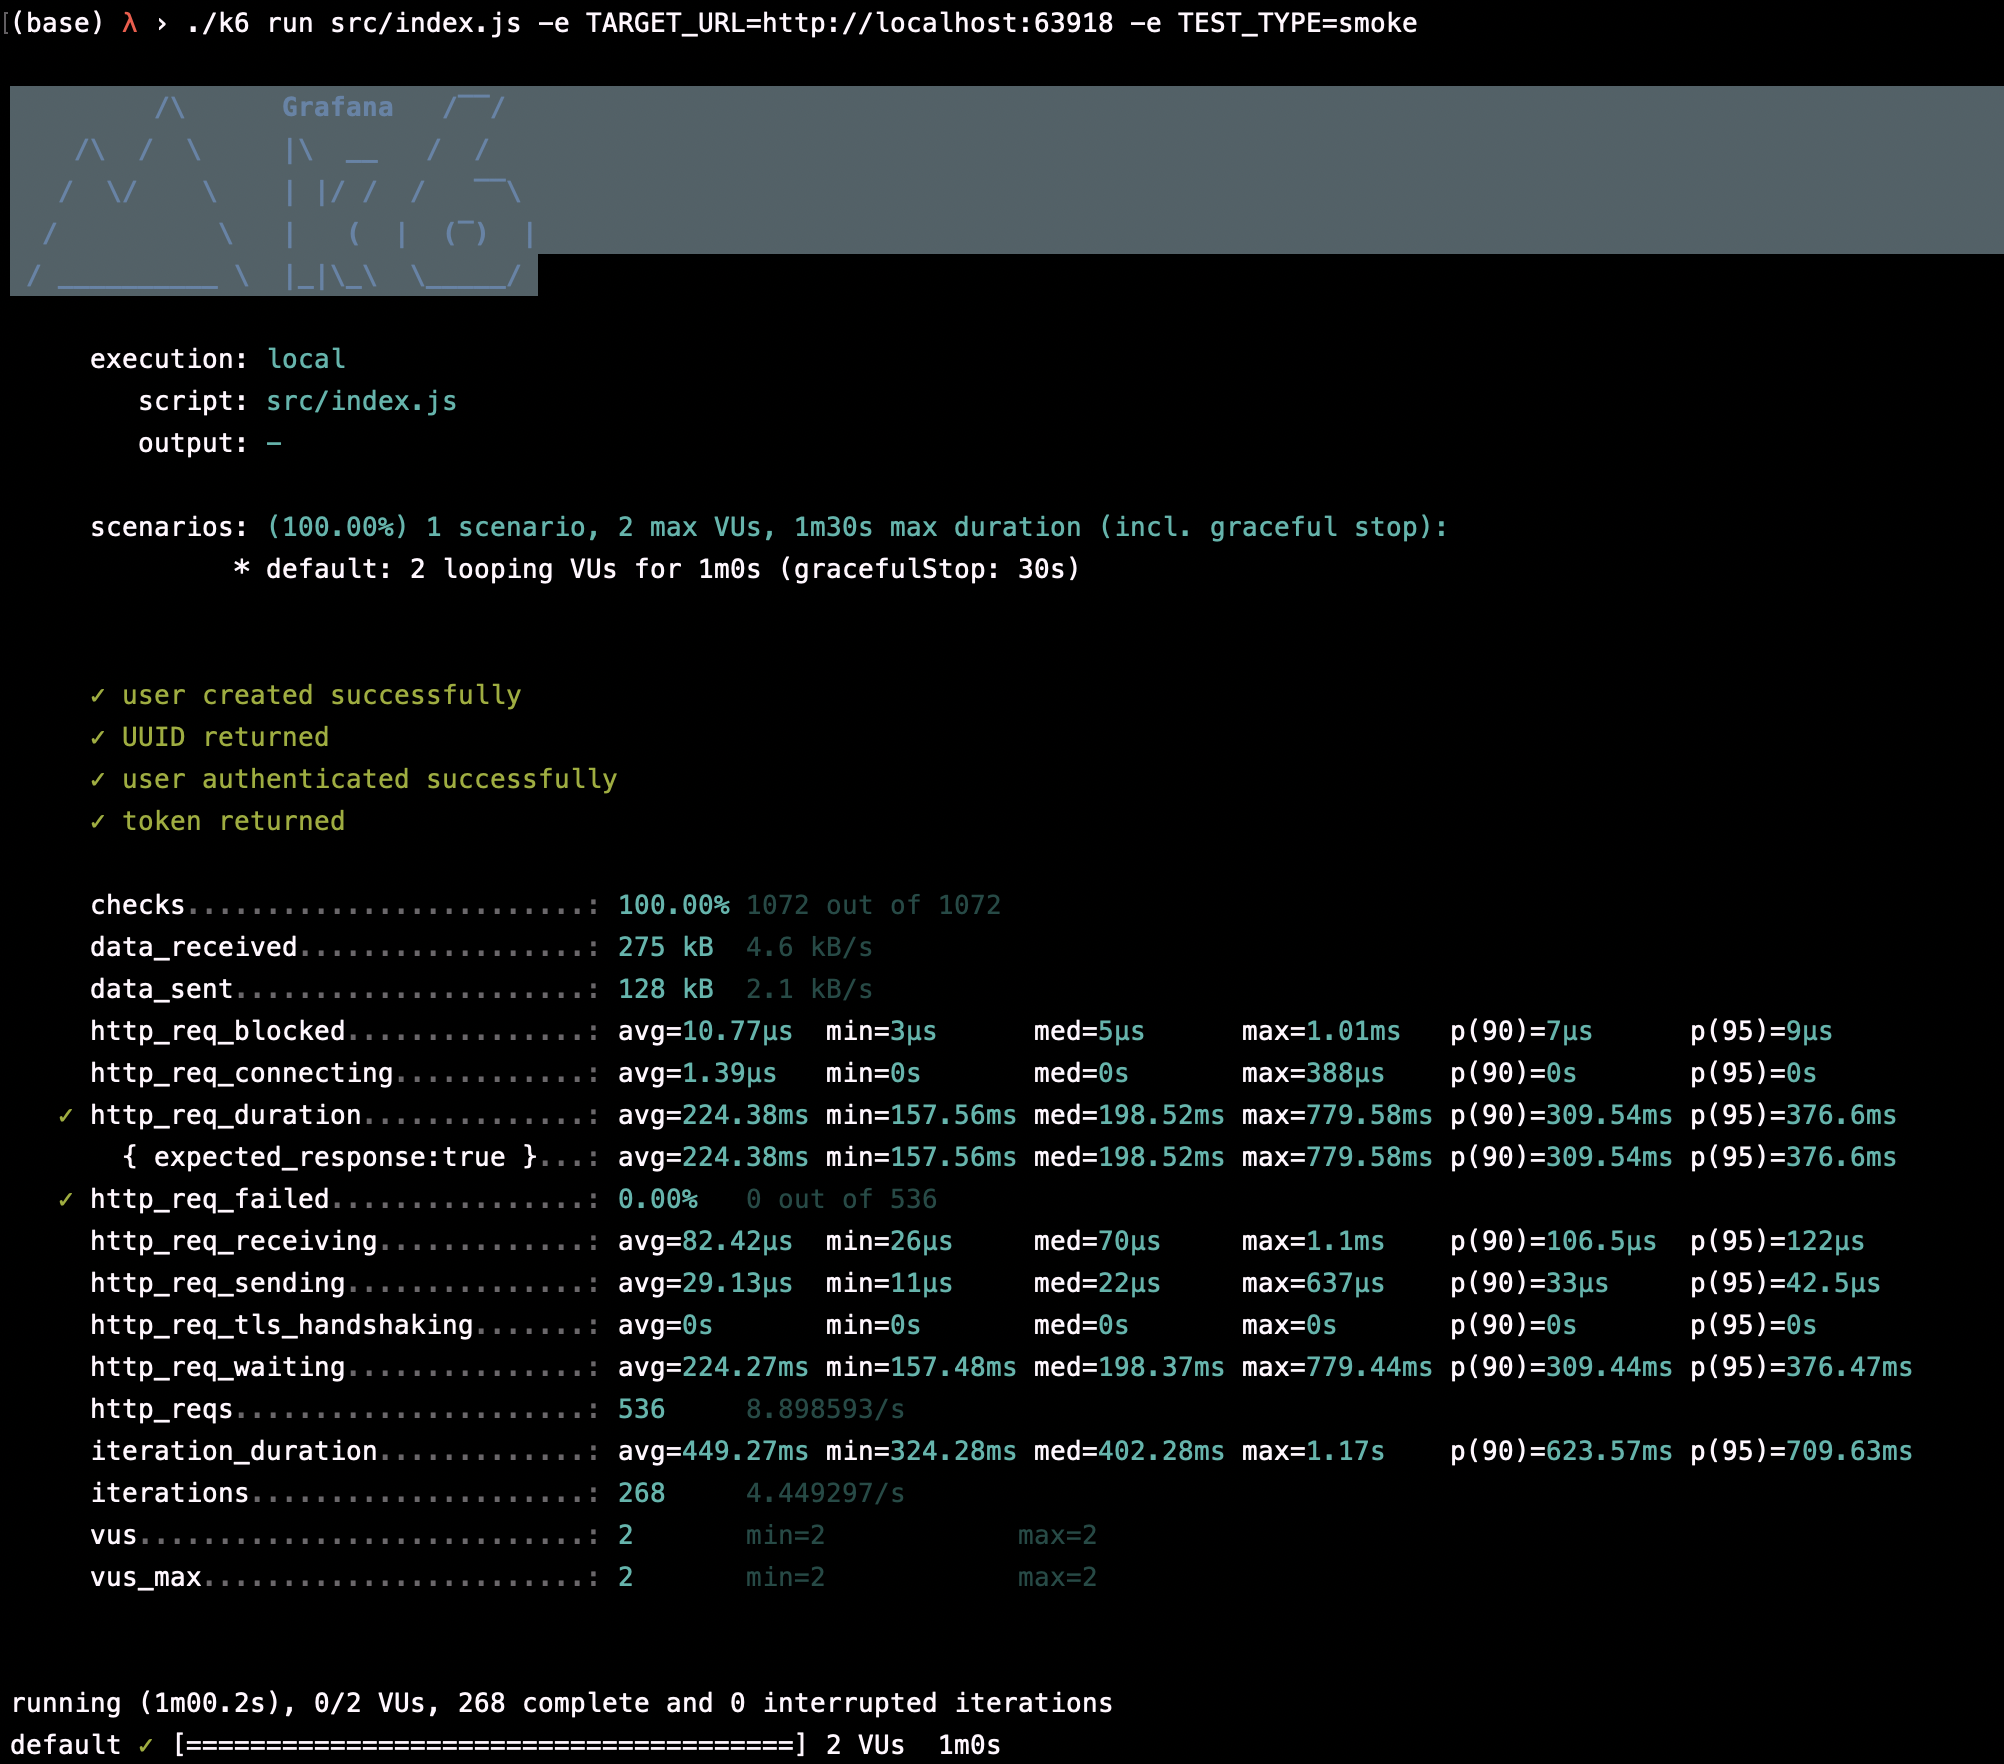
Task: Click the 'vus_max' metric label
Action: tap(146, 1577)
